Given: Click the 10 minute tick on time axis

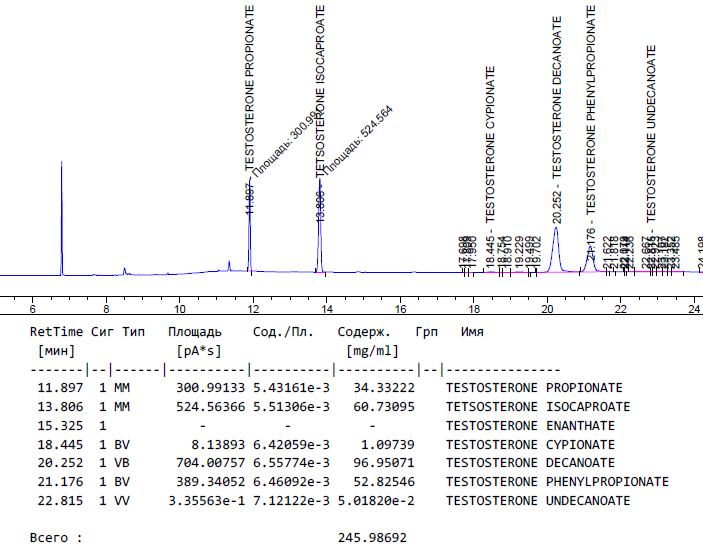Looking at the screenshot, I should (x=179, y=310).
